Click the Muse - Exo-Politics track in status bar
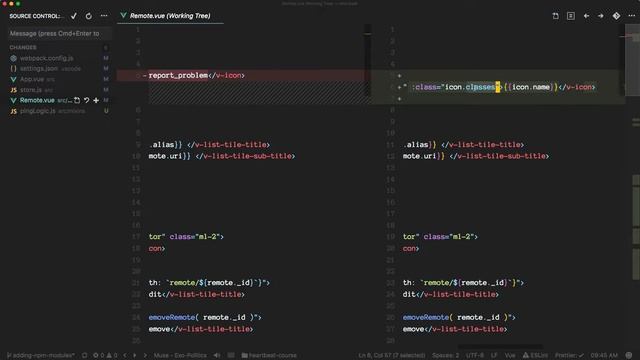The image size is (640, 360). pyautogui.click(x=180, y=356)
